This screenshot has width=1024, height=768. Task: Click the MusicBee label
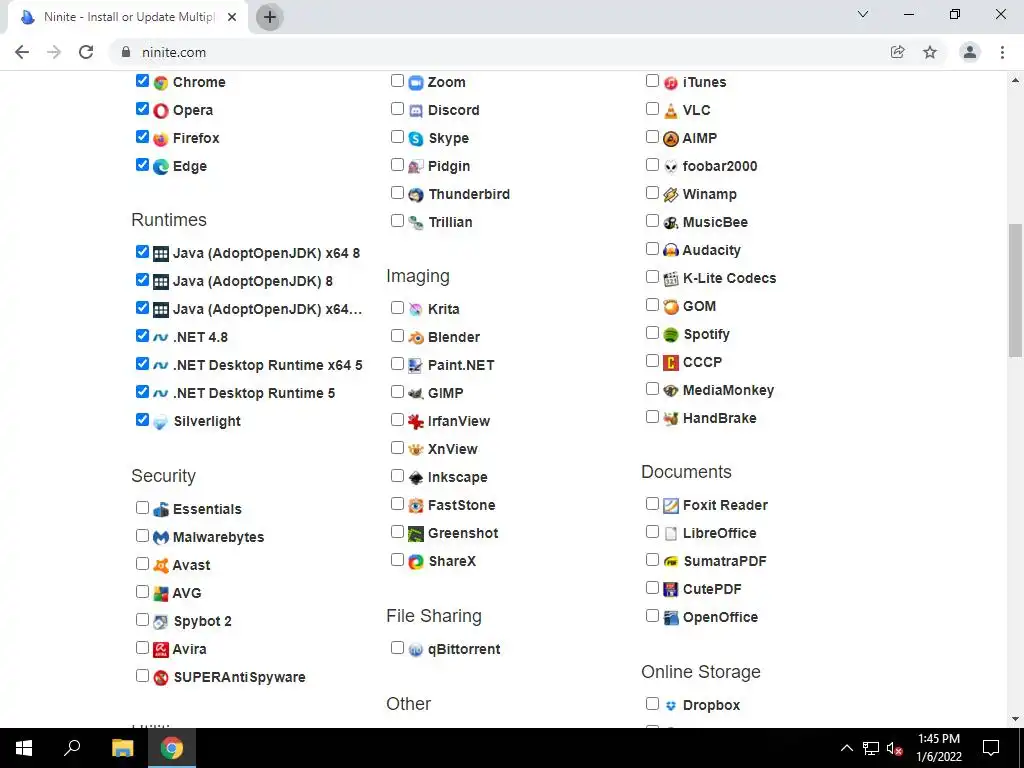715,222
